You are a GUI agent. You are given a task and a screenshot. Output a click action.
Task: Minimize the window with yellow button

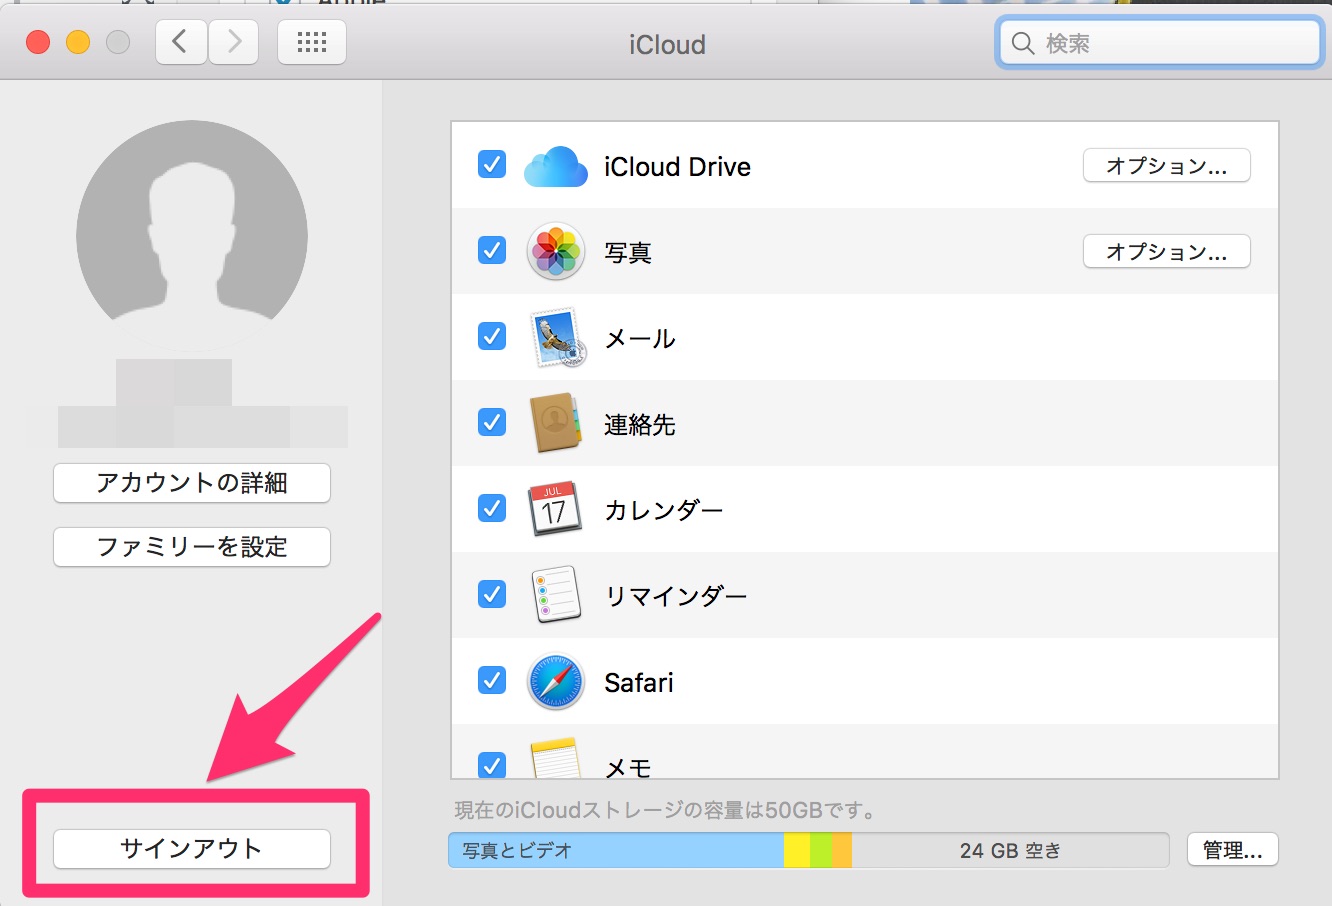tap(78, 42)
